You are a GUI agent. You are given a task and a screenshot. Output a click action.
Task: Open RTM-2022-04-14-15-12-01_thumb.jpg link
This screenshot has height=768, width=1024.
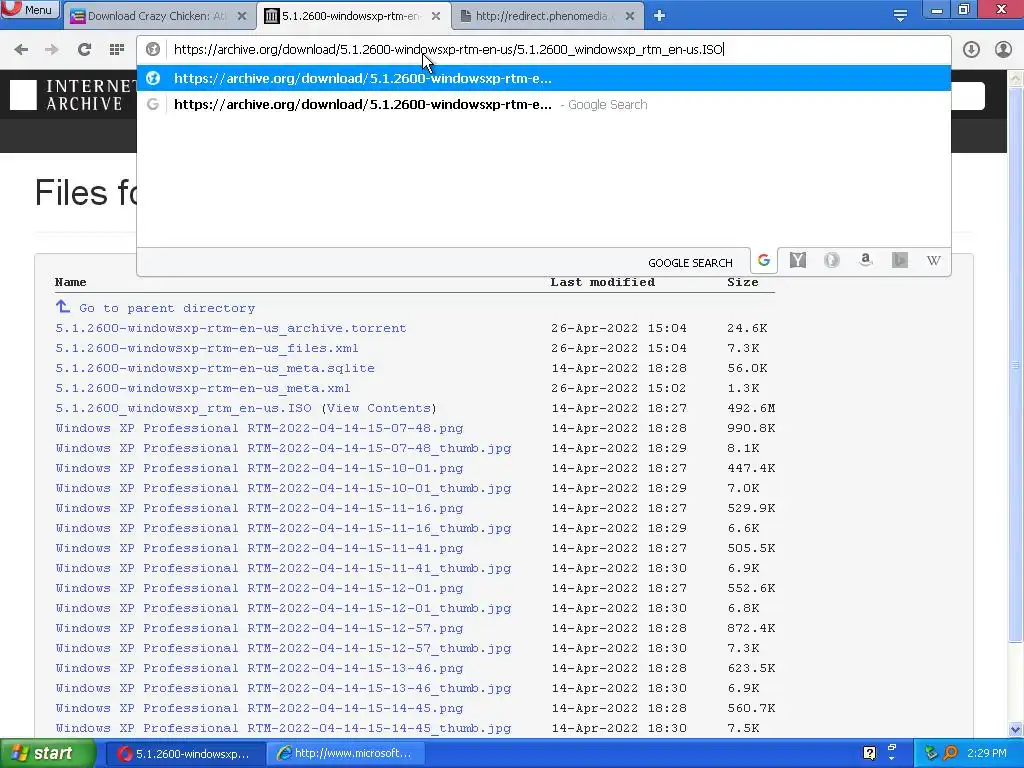point(283,608)
